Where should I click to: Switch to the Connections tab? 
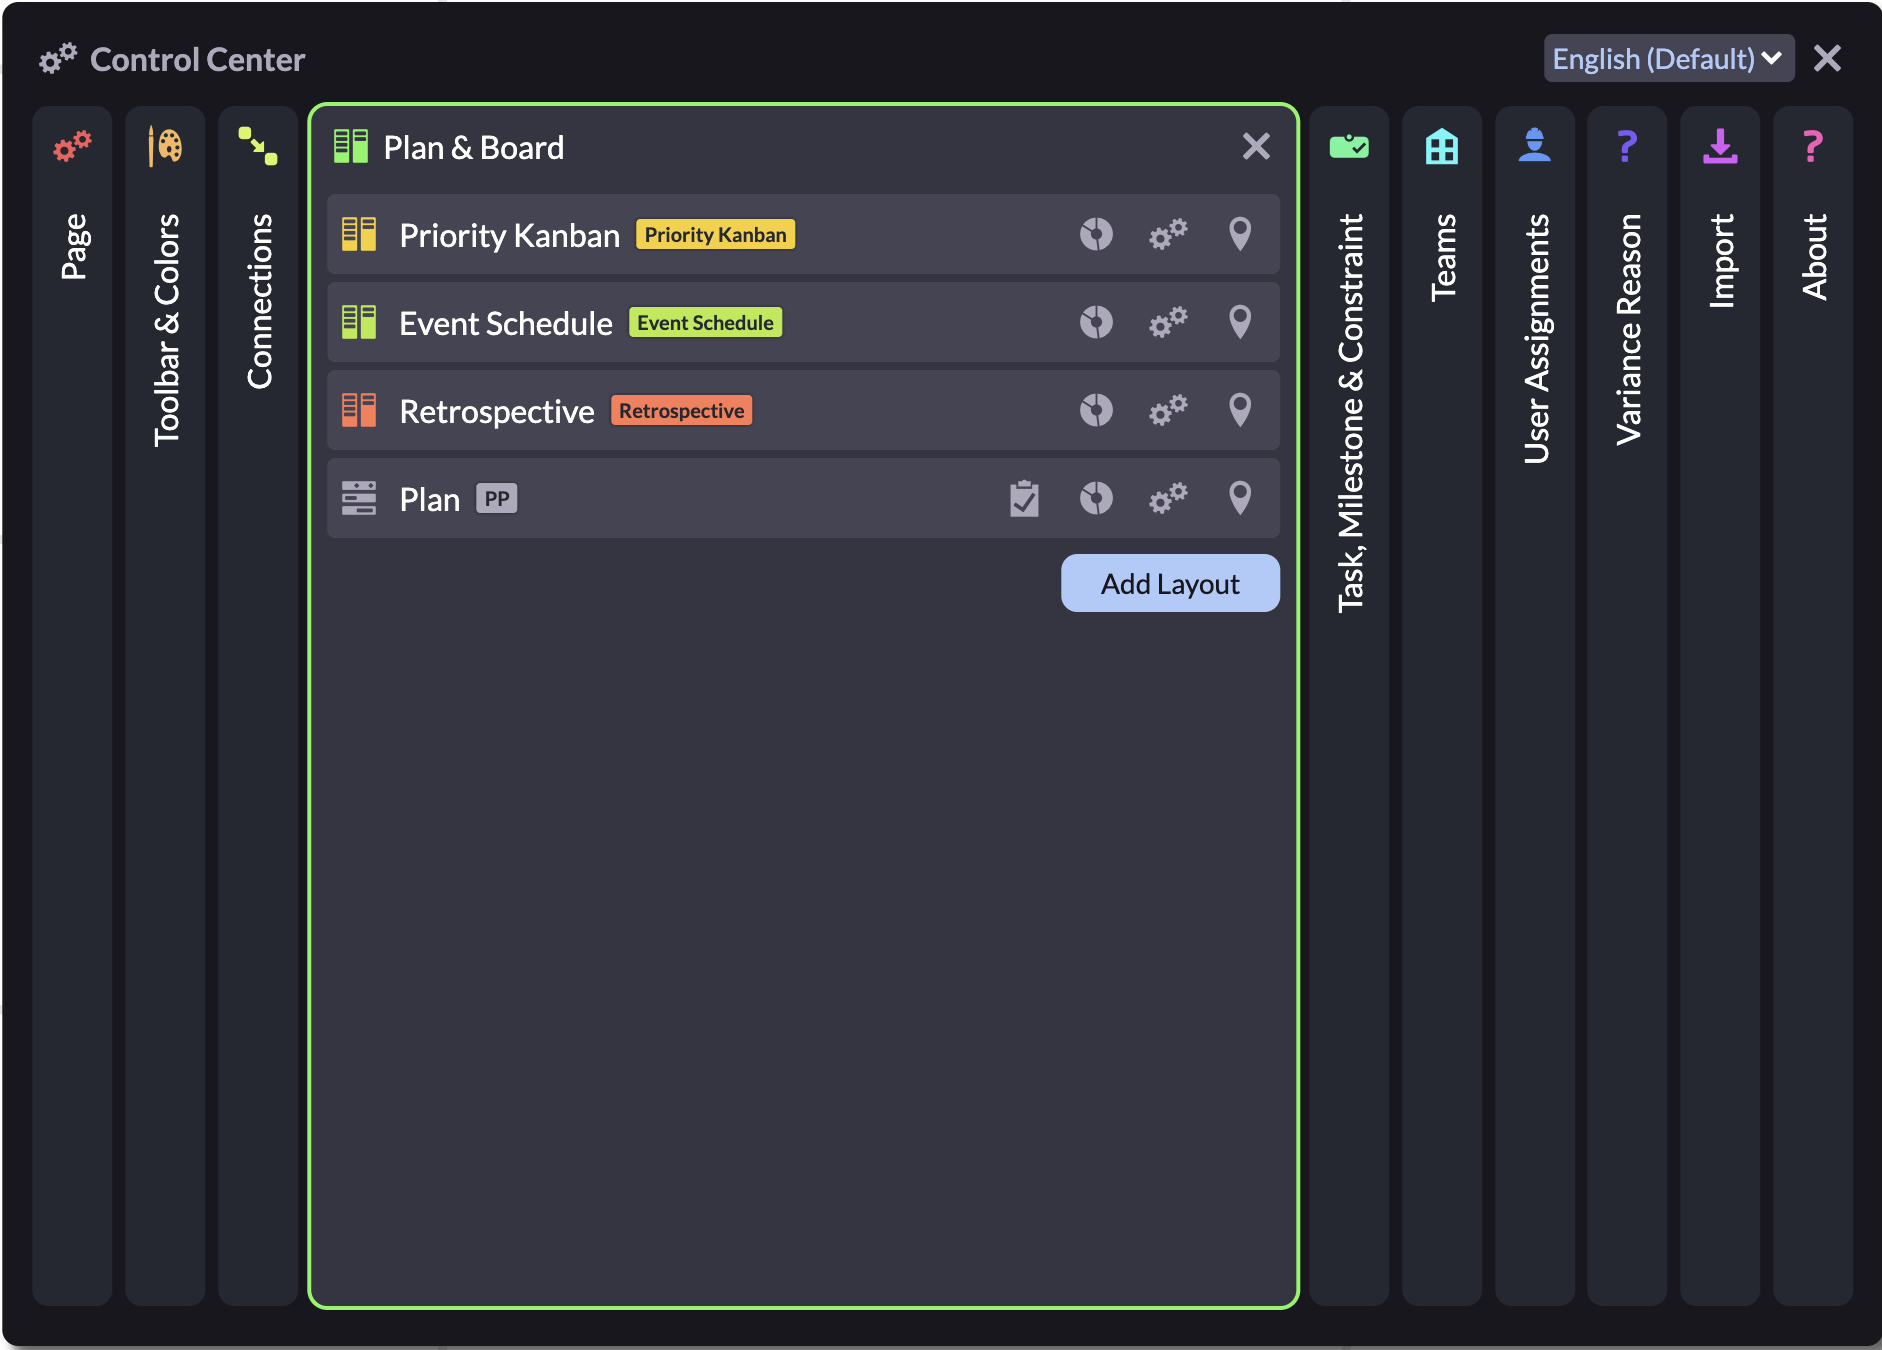pyautogui.click(x=258, y=705)
